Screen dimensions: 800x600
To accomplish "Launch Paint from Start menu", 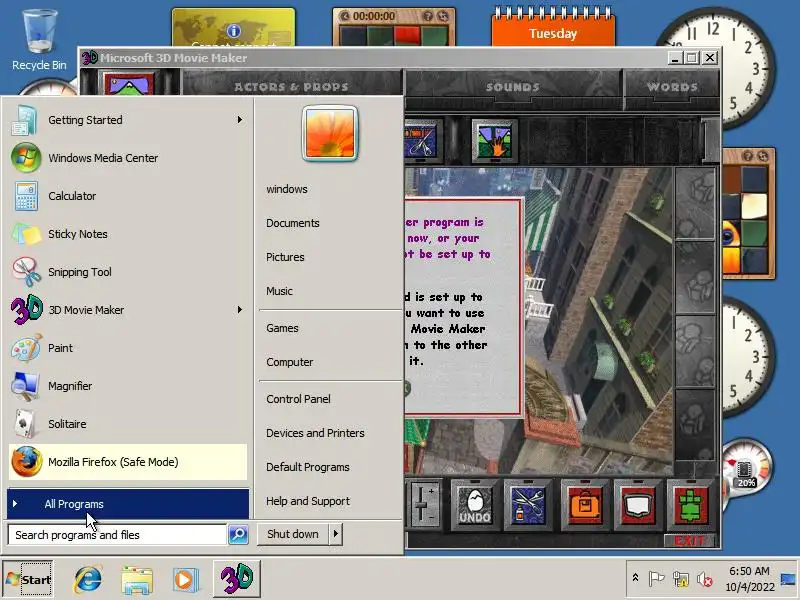I will [x=128, y=348].
